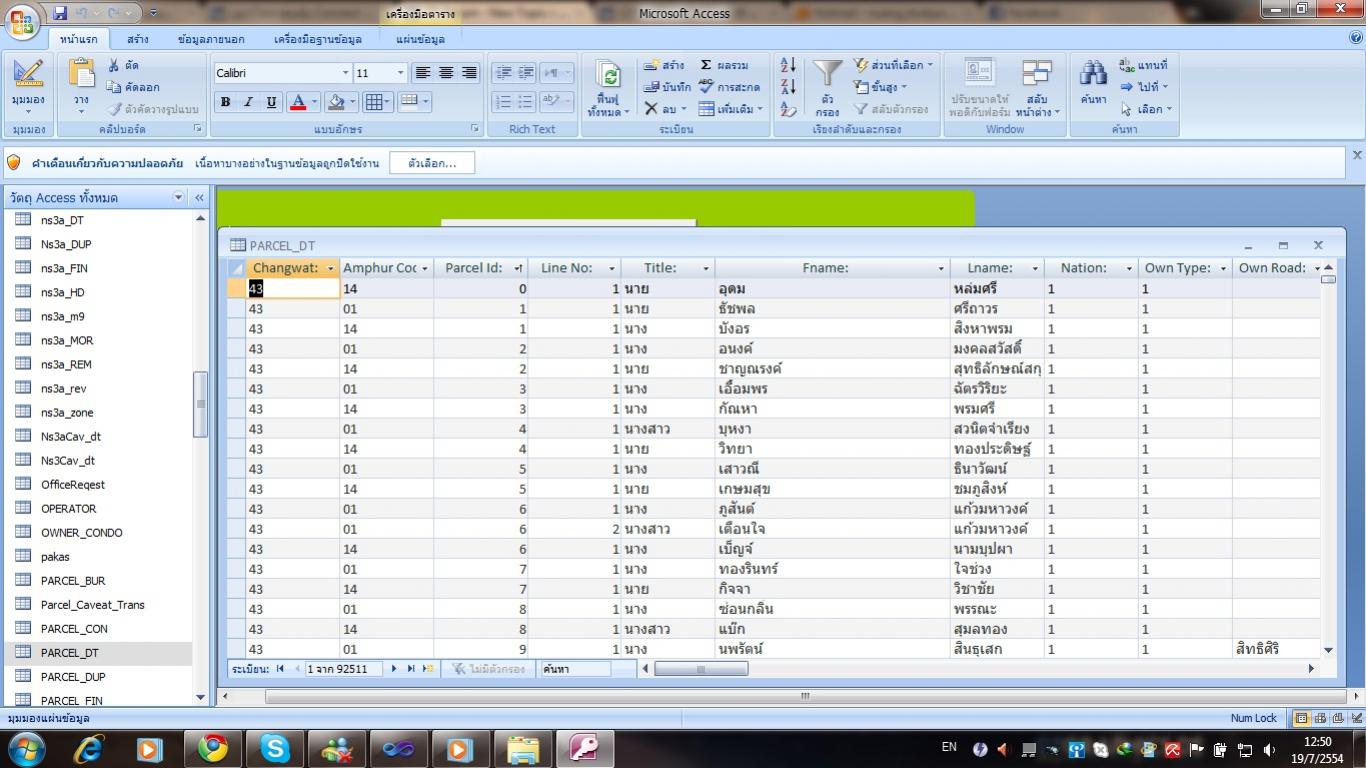Open More (เพิ่มเติม) records dropdown
Screen dimensions: 1366x768
click(x=731, y=109)
